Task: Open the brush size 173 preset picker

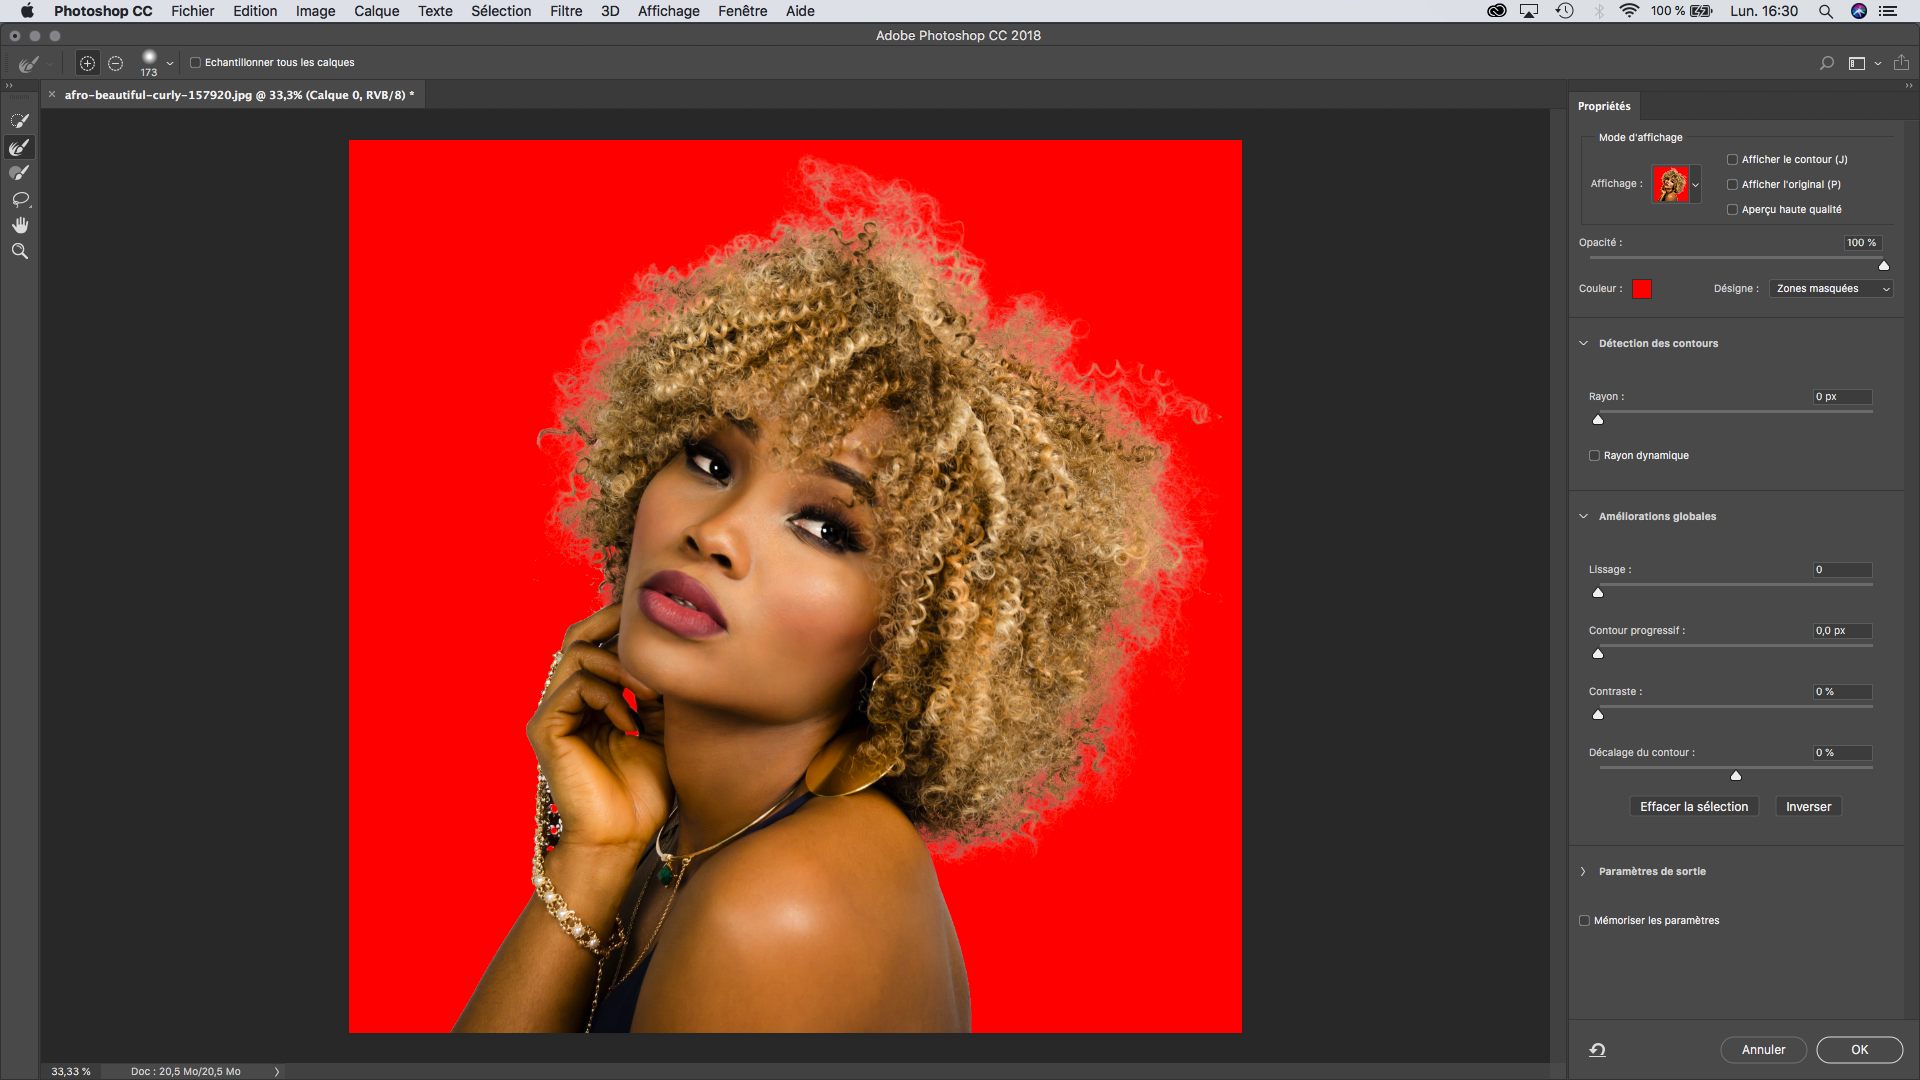Action: click(170, 63)
